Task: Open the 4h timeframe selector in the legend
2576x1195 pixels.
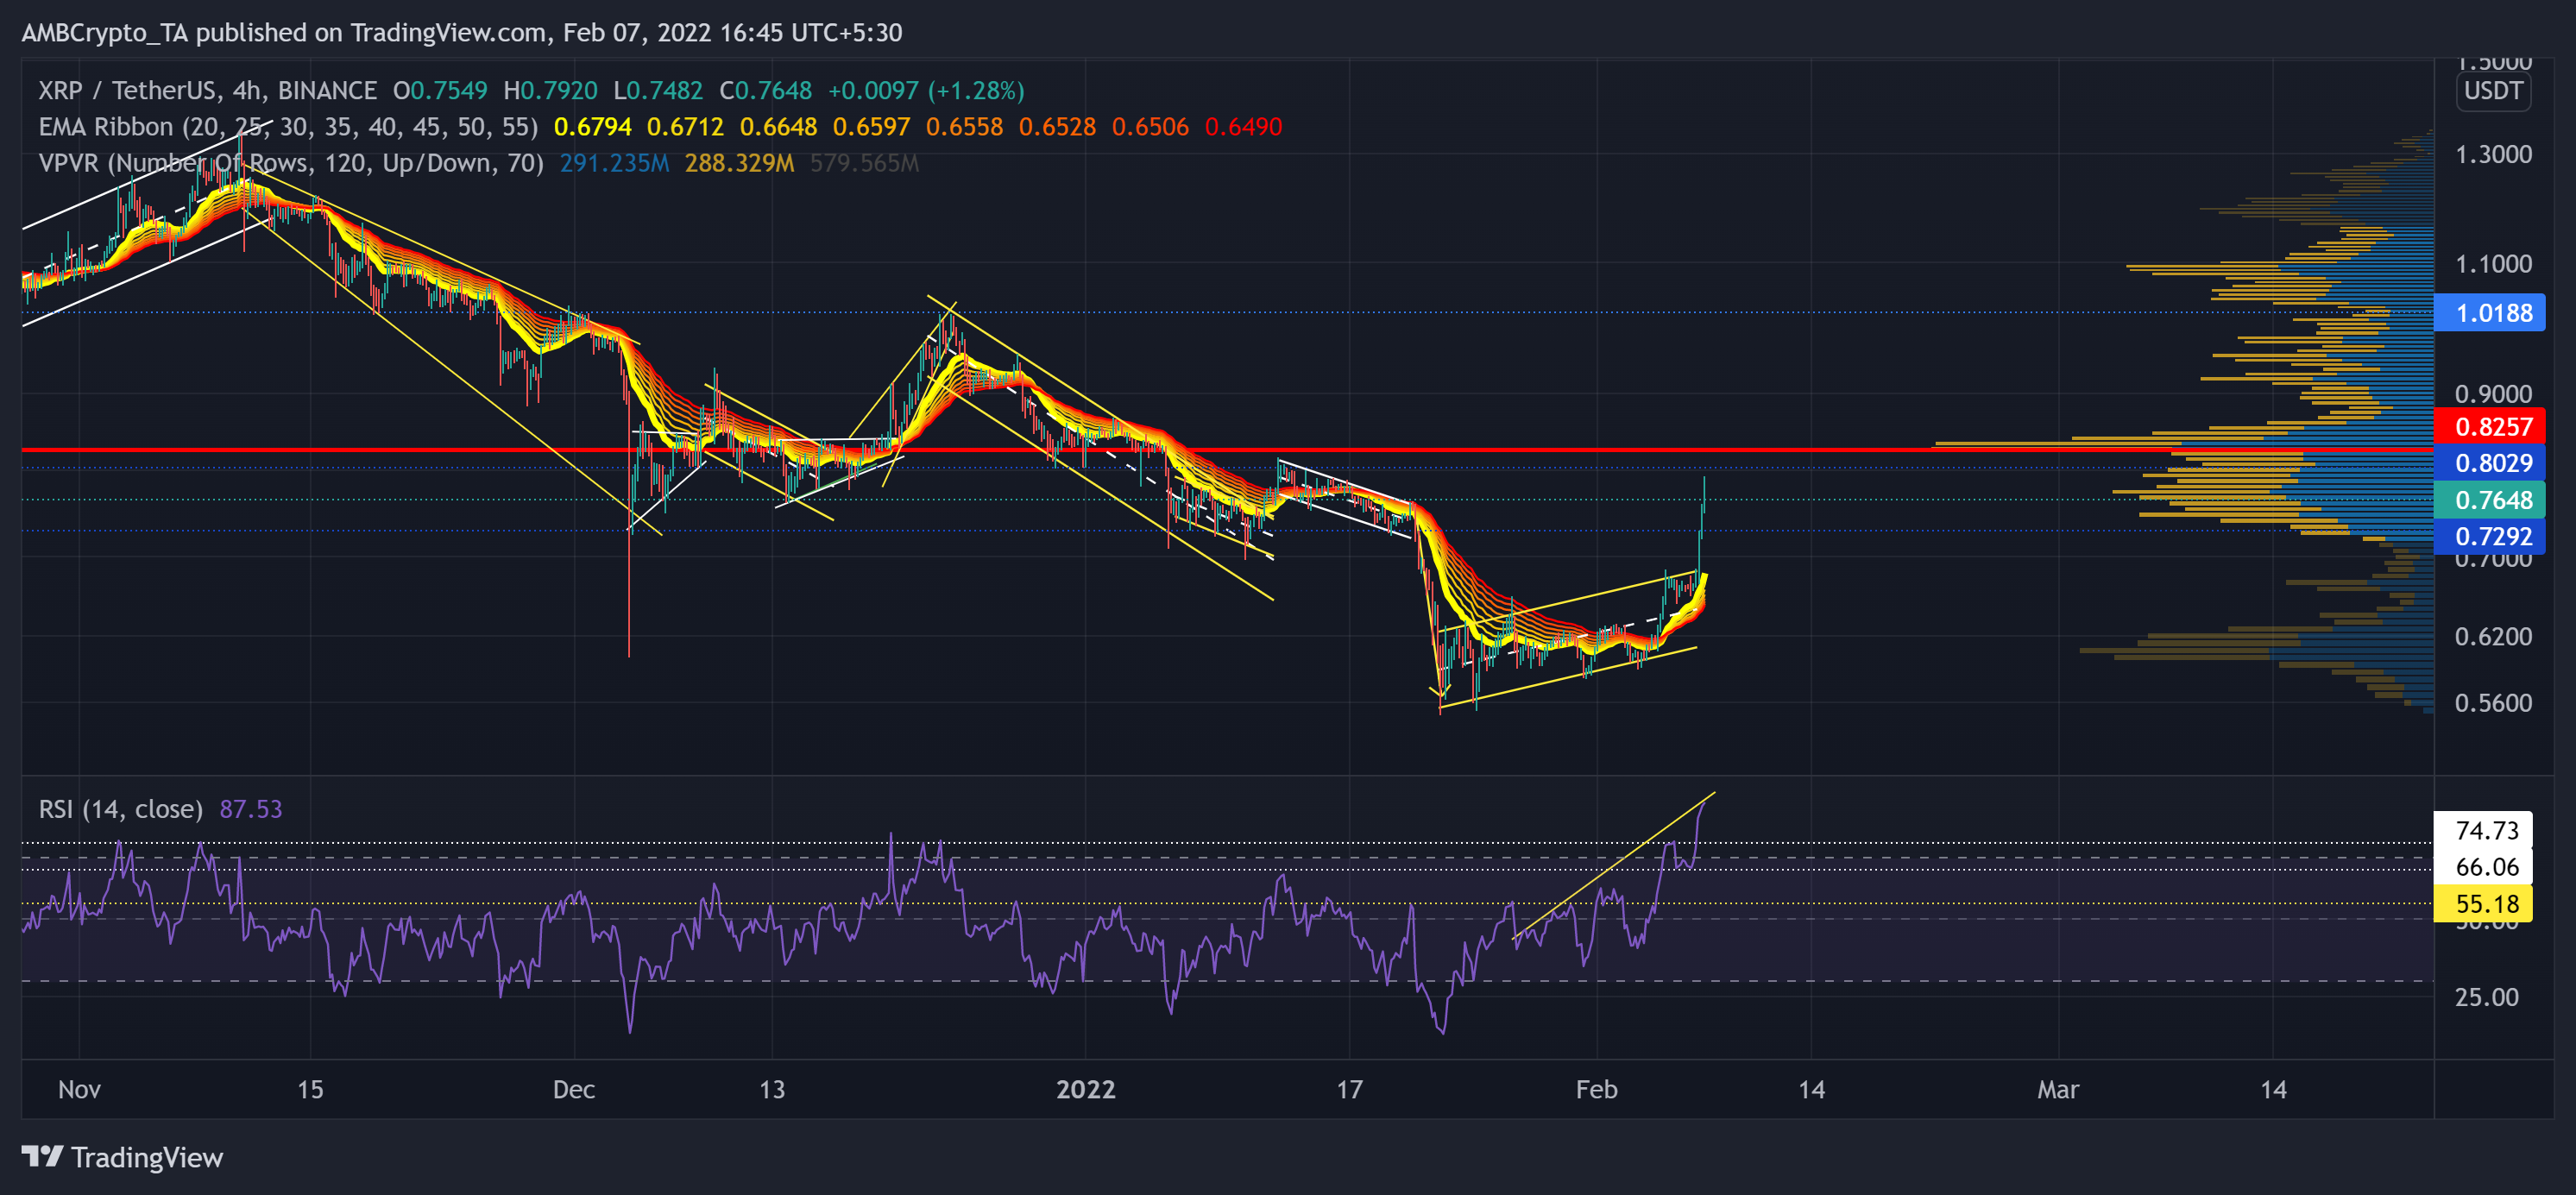Action: [248, 90]
